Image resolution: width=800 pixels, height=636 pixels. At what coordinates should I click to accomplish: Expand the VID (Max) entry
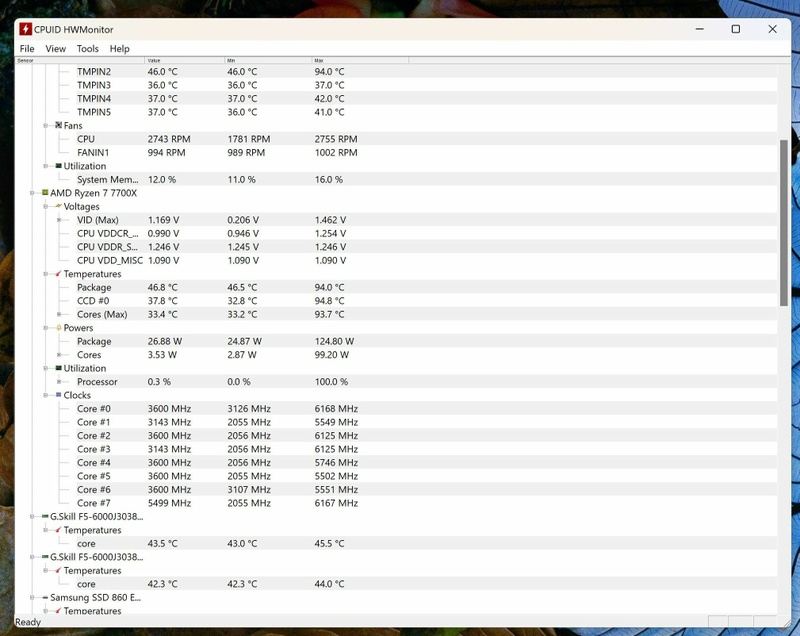59,220
